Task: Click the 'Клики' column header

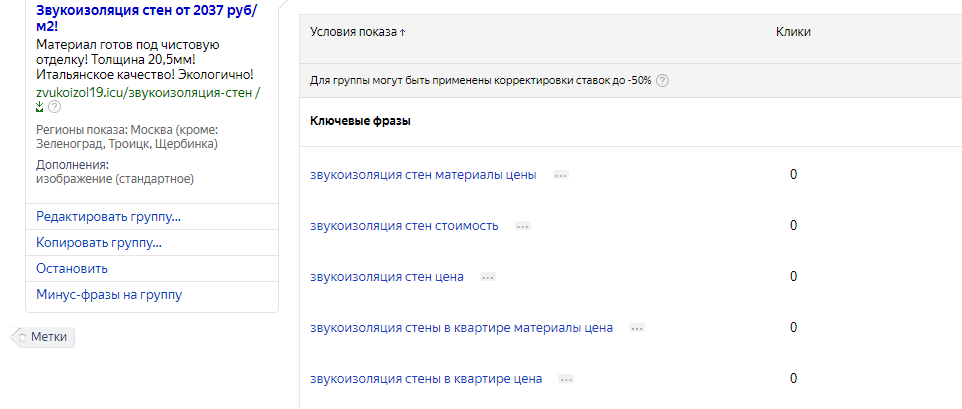Action: point(793,32)
